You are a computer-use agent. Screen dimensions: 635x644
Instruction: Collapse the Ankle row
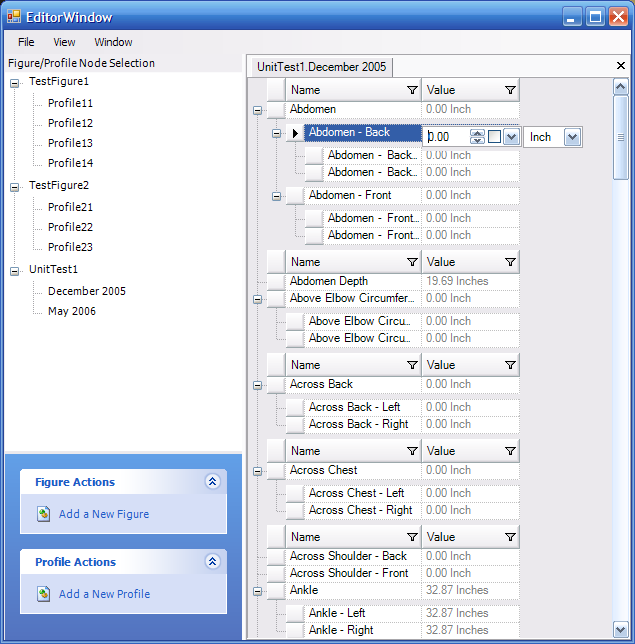[x=258, y=591]
